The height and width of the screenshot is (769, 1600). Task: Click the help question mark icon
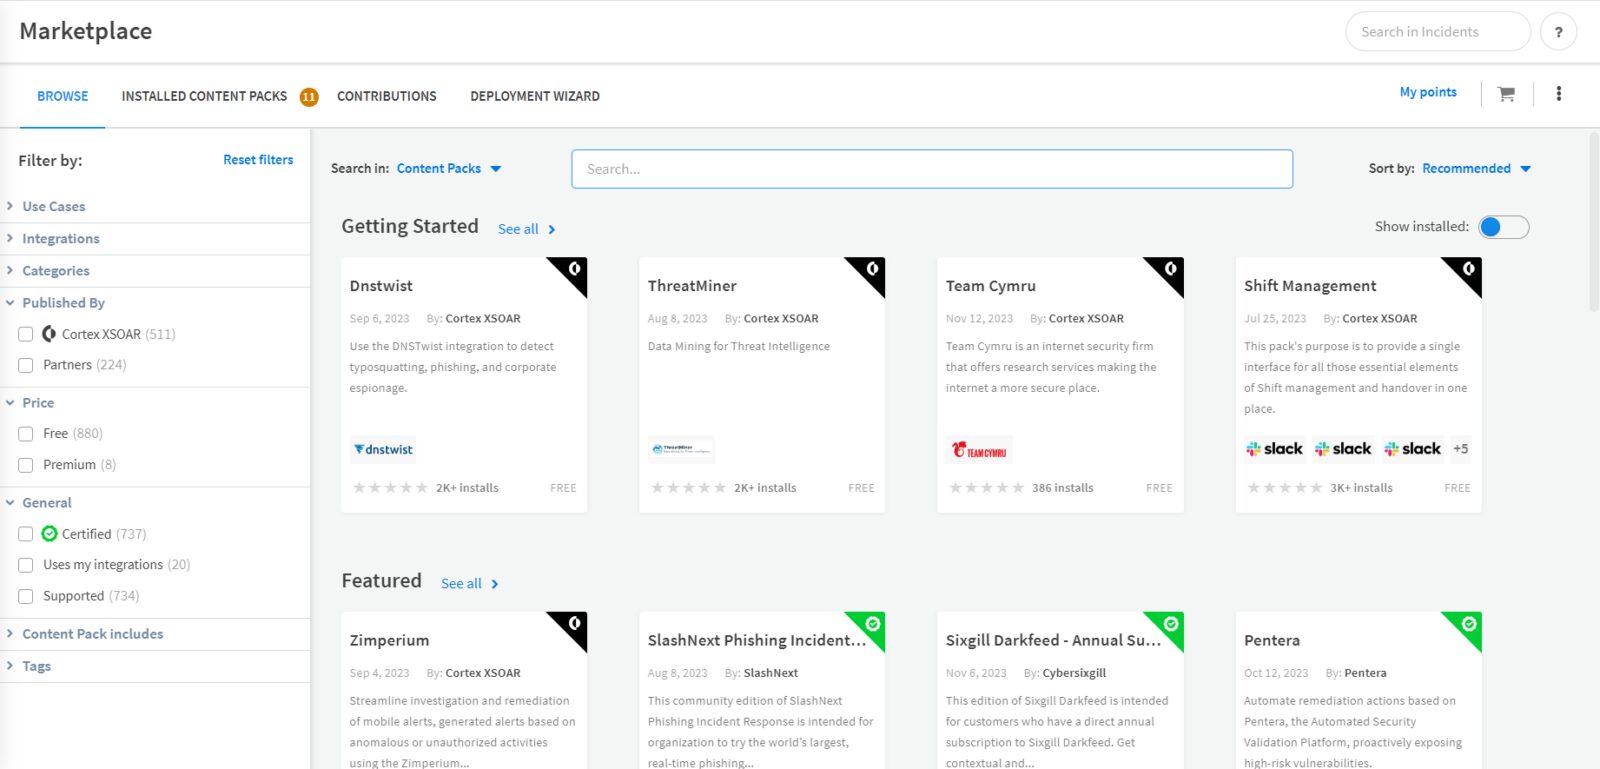pyautogui.click(x=1558, y=32)
